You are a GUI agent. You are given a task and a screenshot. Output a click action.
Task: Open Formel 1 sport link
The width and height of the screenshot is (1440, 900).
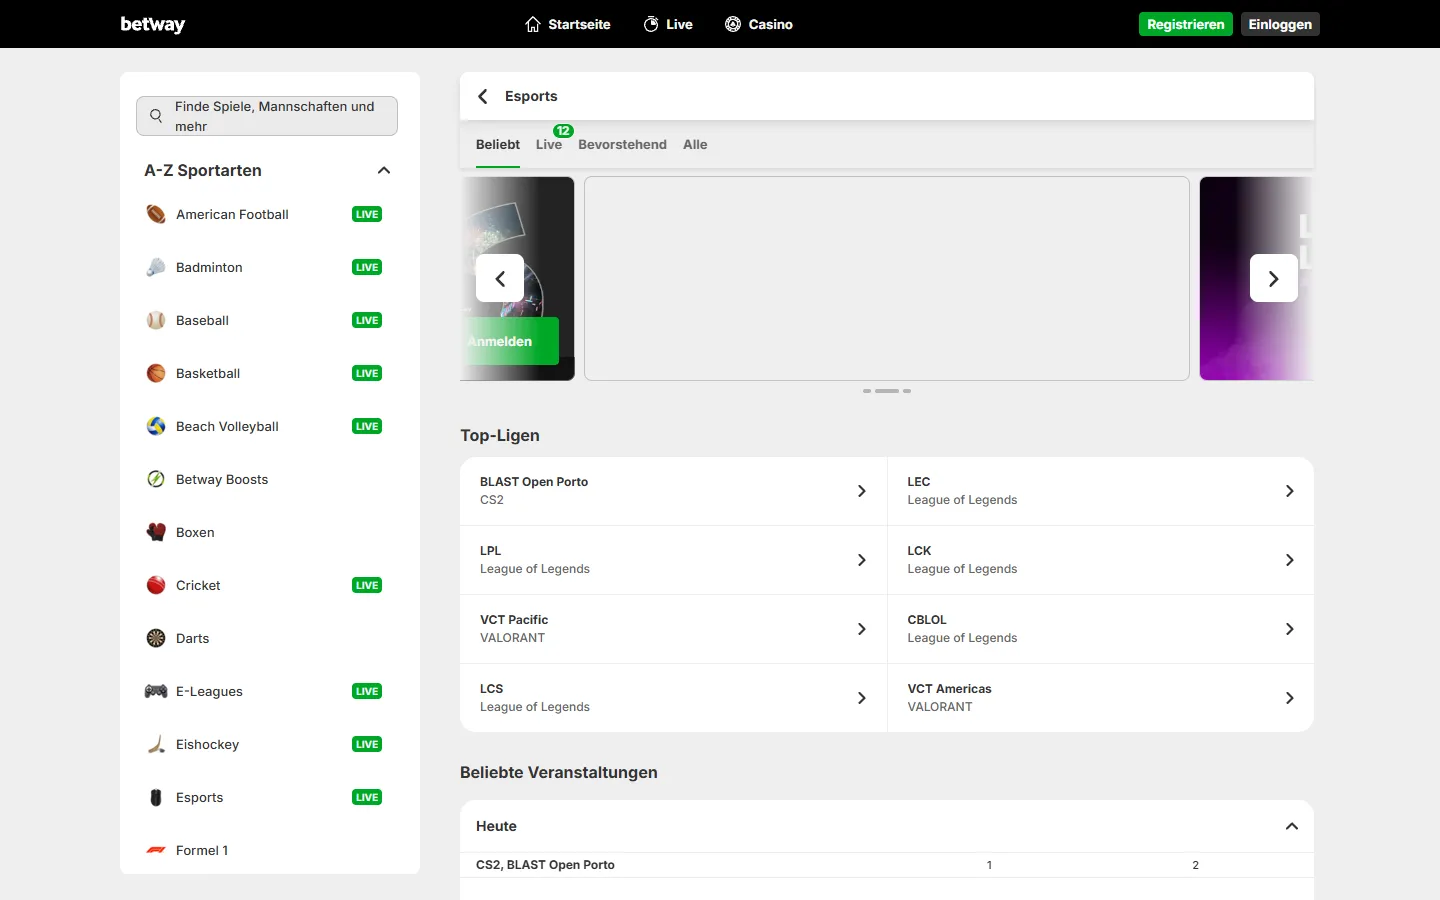point(202,850)
